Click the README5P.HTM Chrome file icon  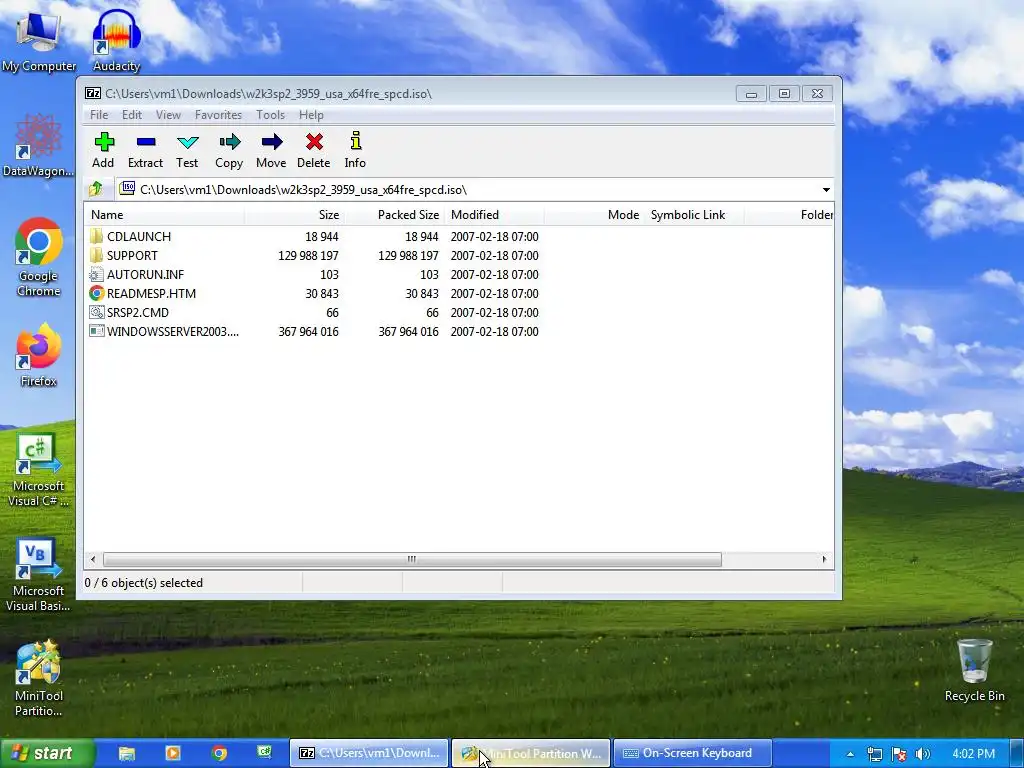coord(97,293)
